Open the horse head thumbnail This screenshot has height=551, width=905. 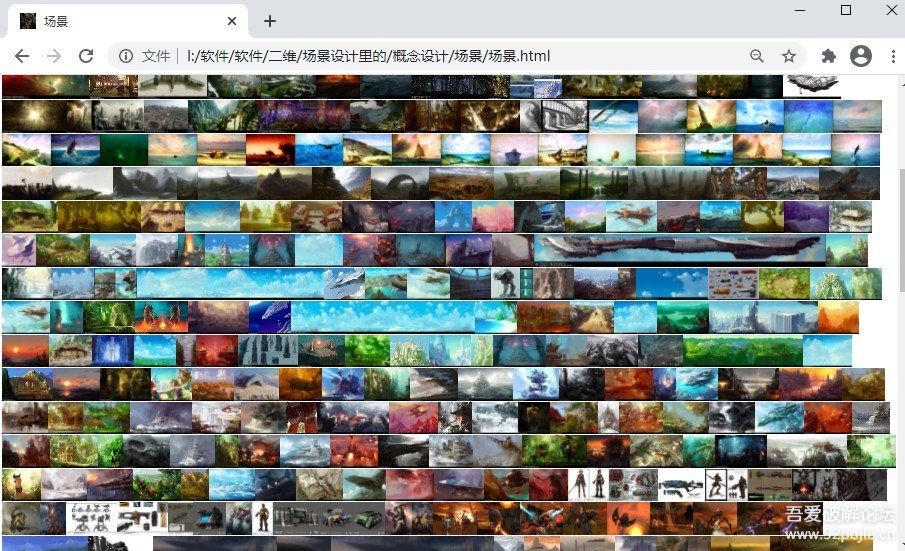pos(21,485)
